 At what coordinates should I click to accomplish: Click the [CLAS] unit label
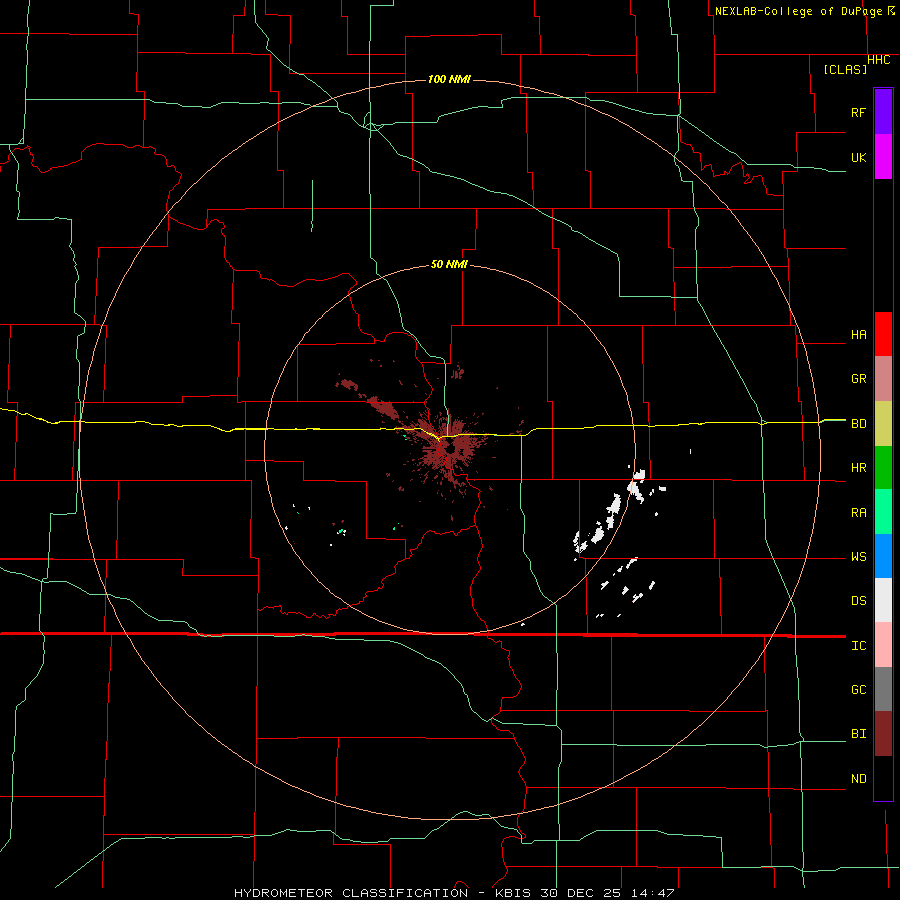[845, 70]
